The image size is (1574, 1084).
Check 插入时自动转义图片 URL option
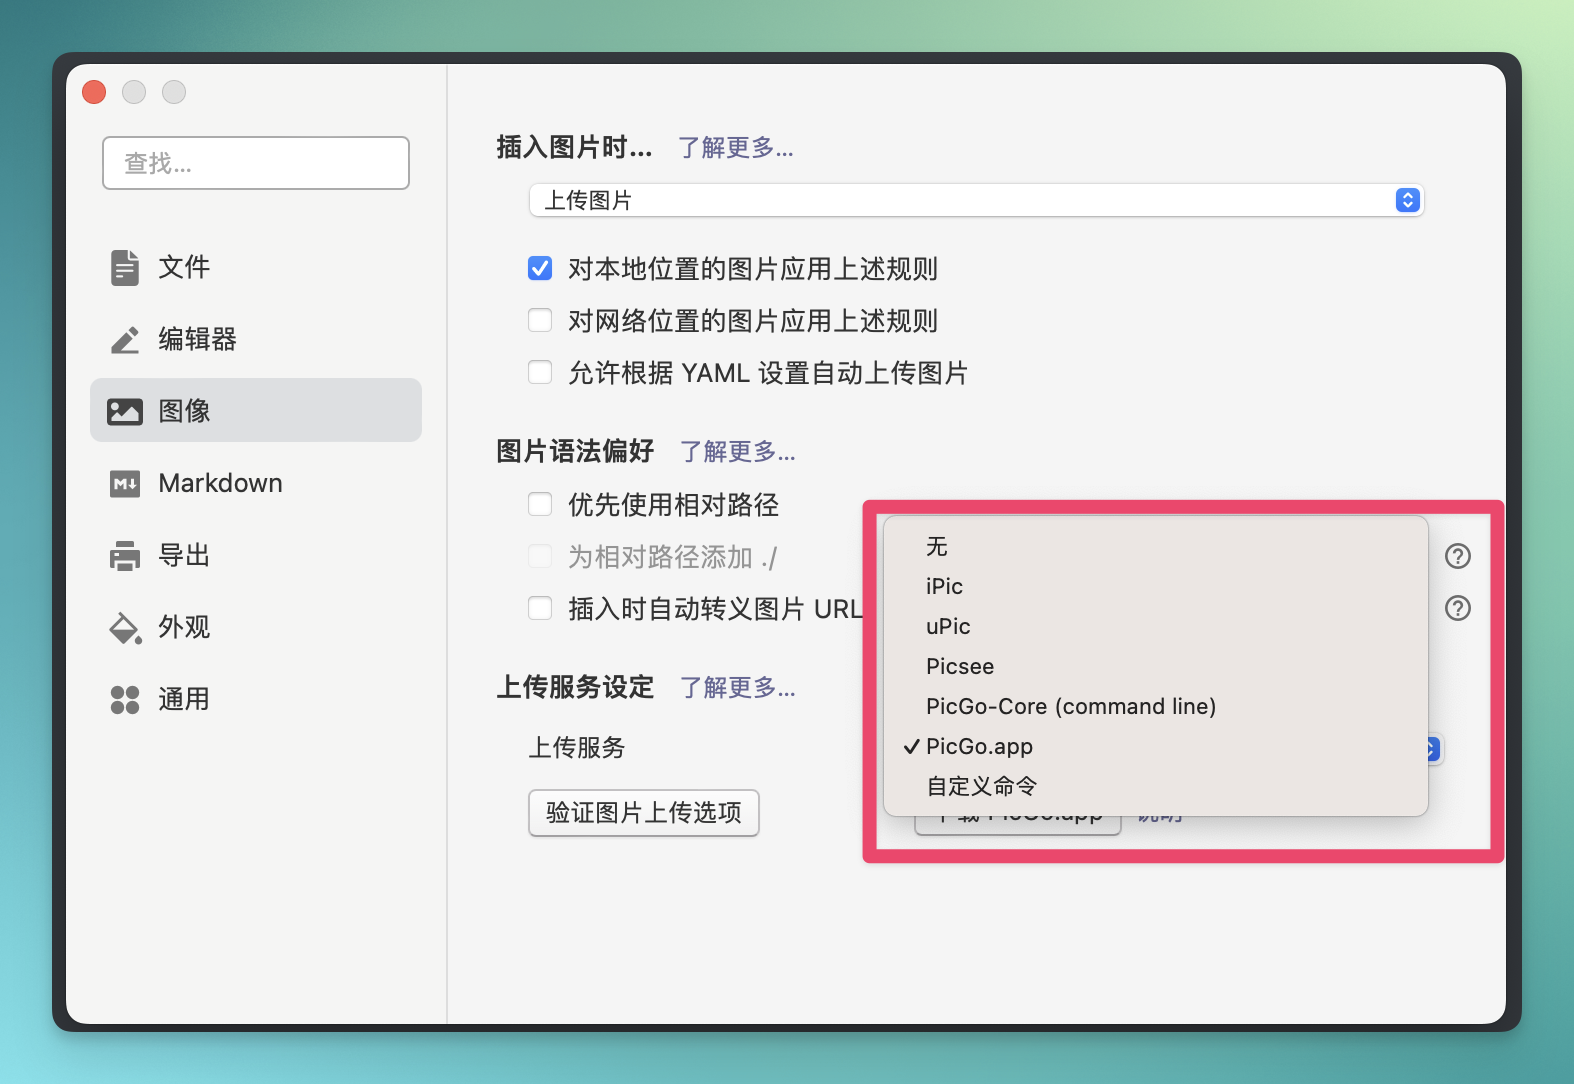click(540, 608)
